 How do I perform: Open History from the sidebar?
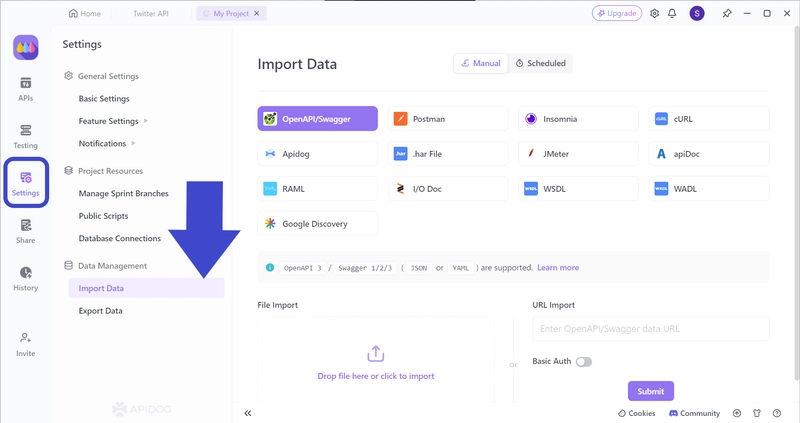point(26,278)
